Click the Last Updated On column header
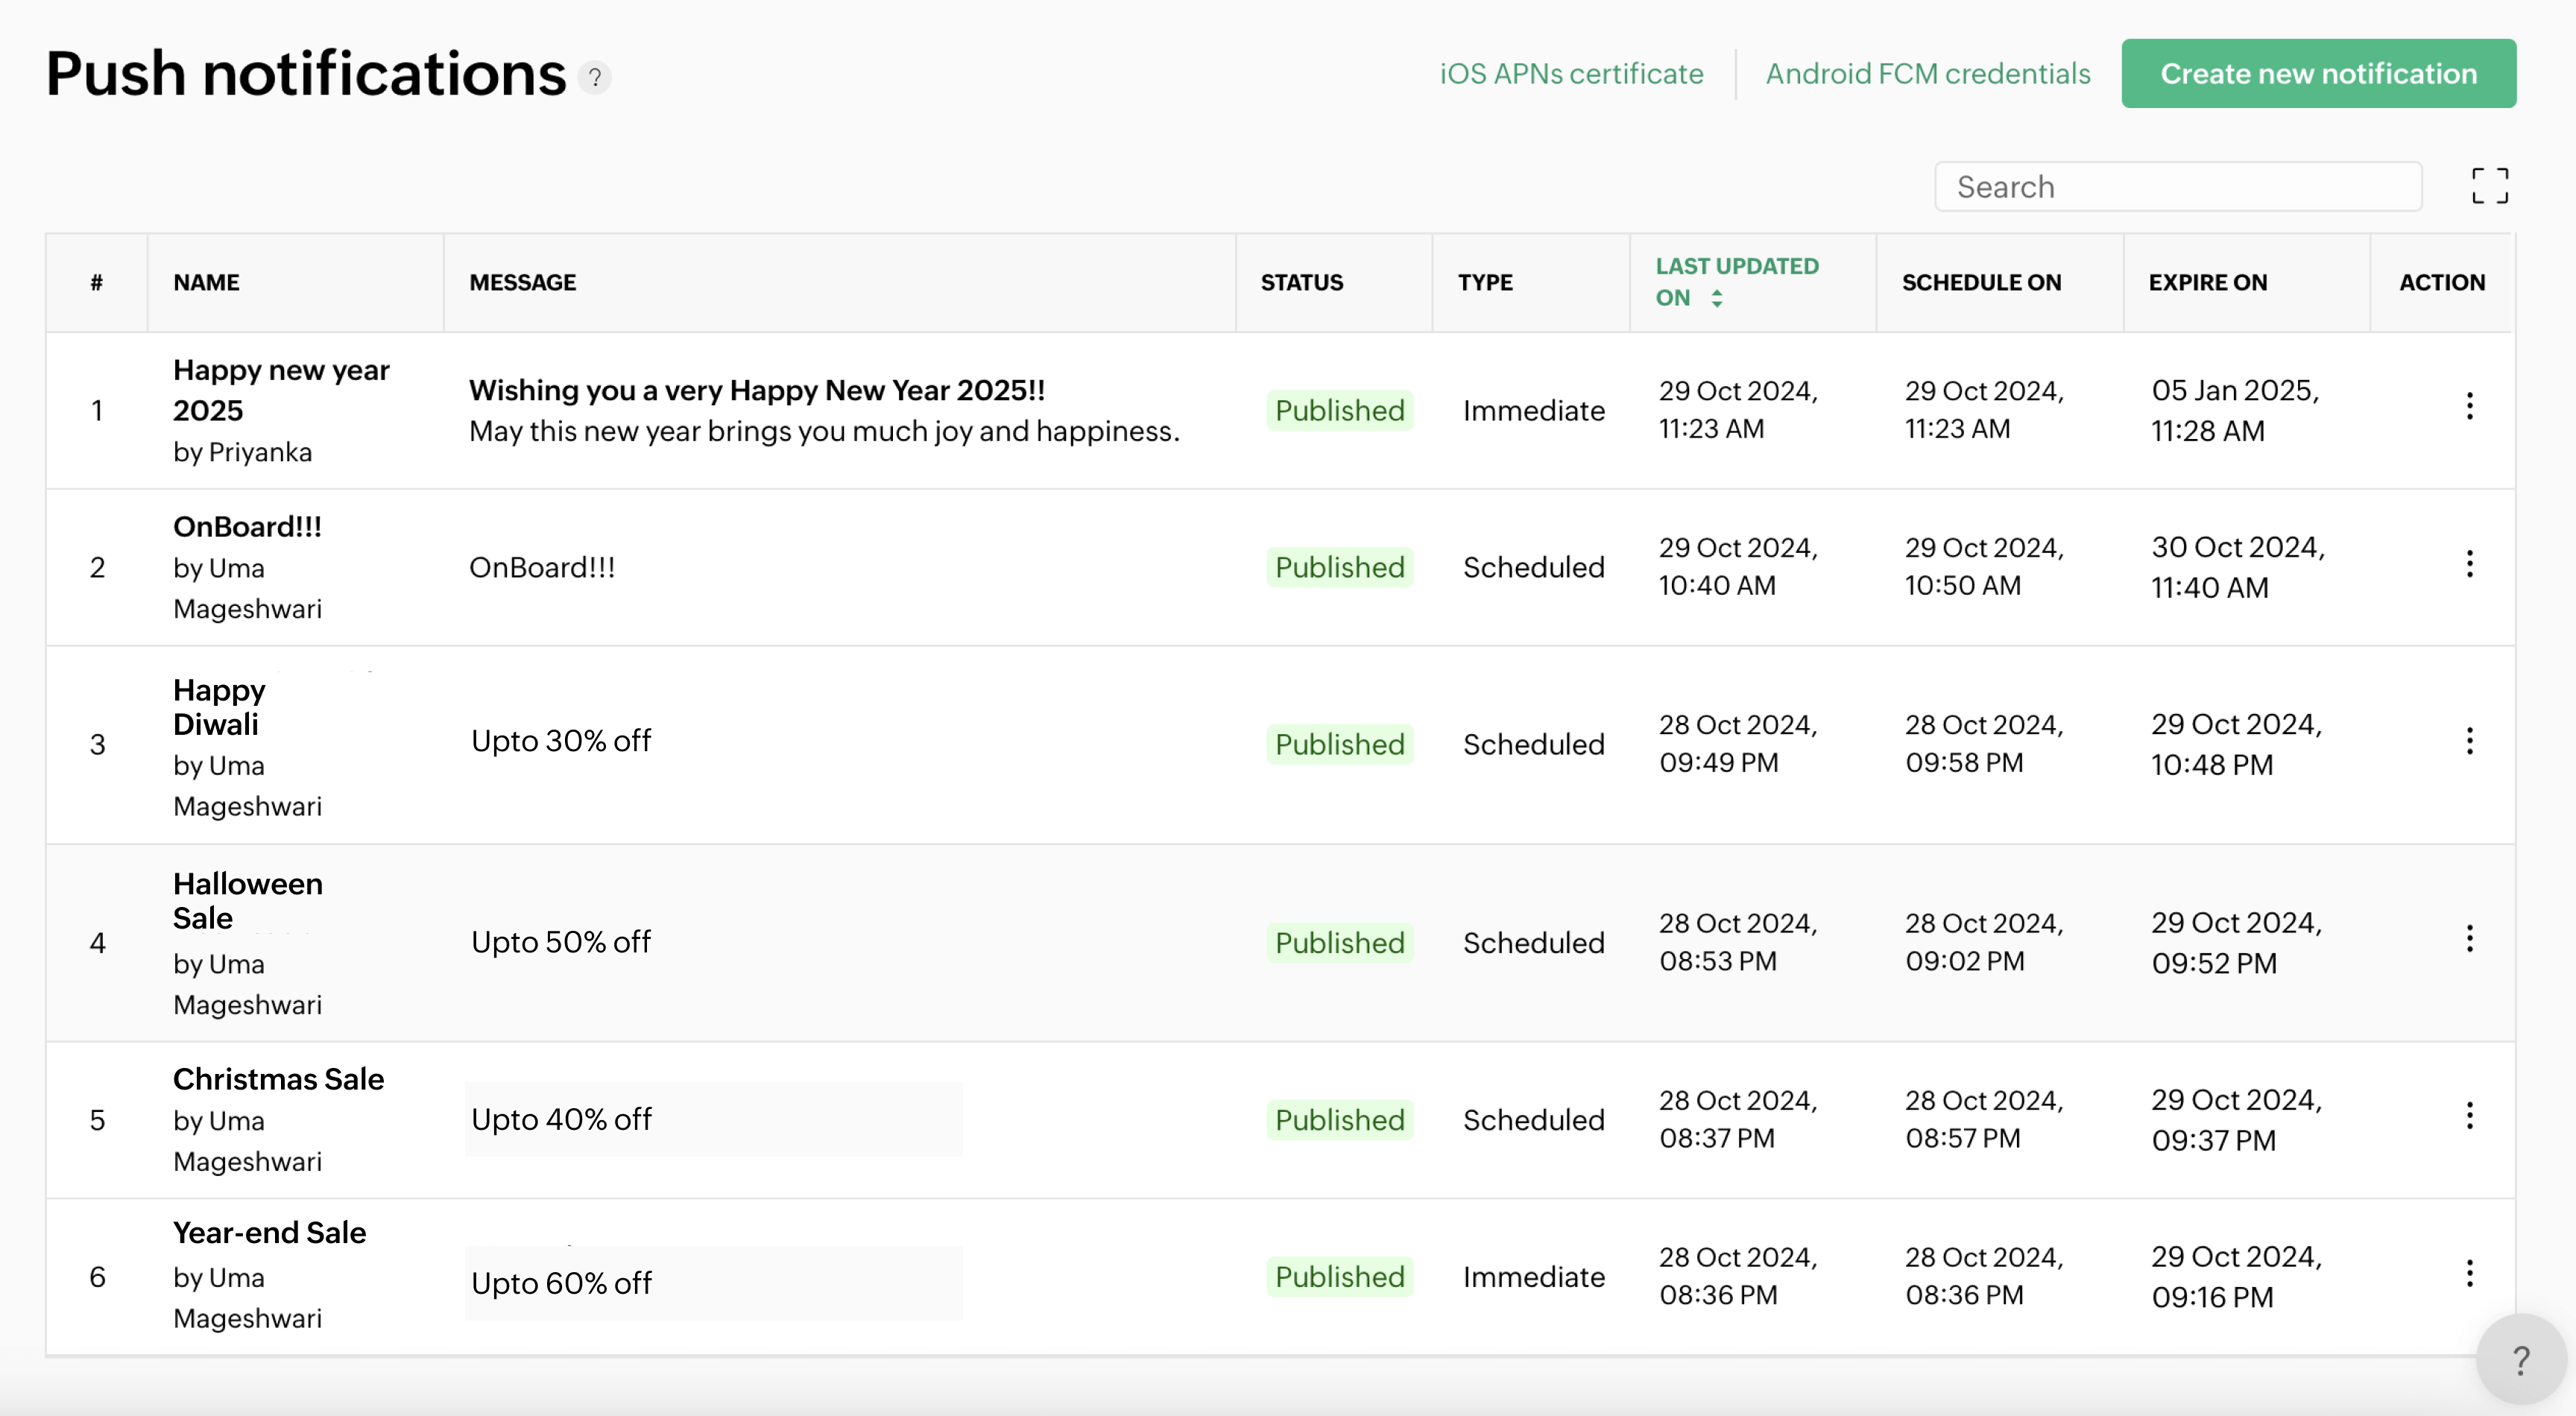Viewport: 2576px width, 1416px height. (1736, 267)
